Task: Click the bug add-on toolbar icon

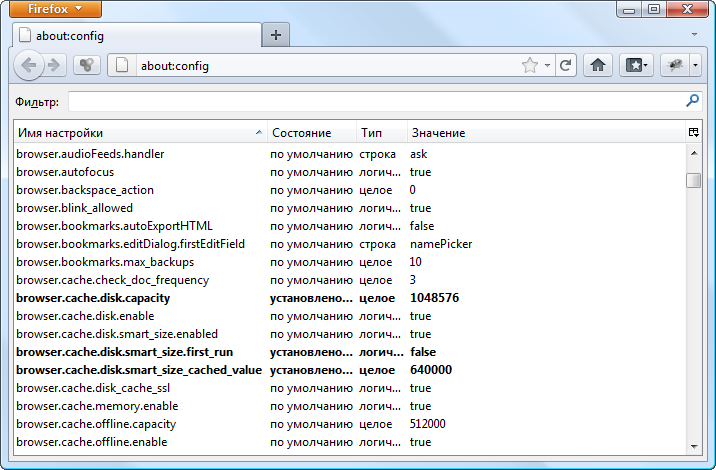Action: click(x=675, y=65)
